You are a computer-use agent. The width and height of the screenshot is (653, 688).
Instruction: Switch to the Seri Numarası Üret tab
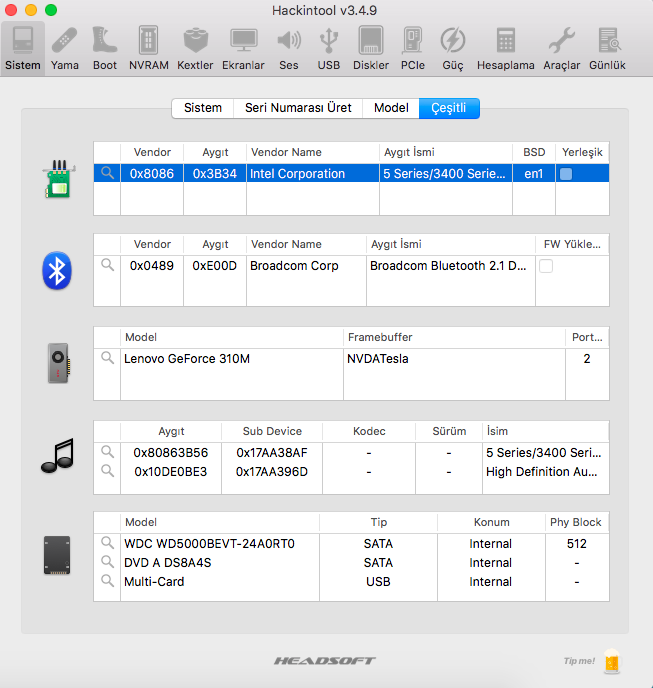[x=298, y=108]
